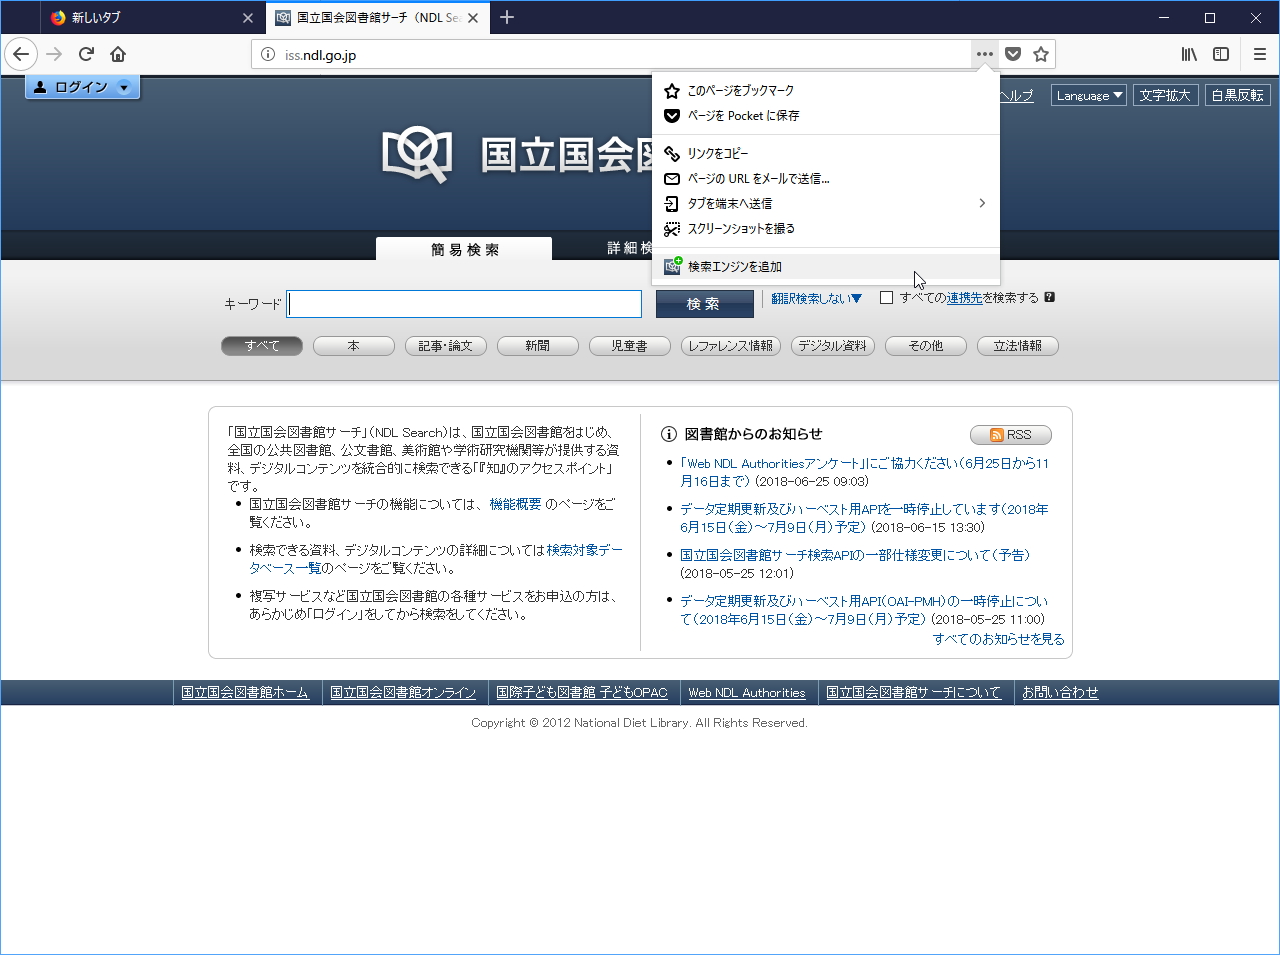Open a new tab with the plus button
Image resolution: width=1280 pixels, height=955 pixels.
click(507, 17)
